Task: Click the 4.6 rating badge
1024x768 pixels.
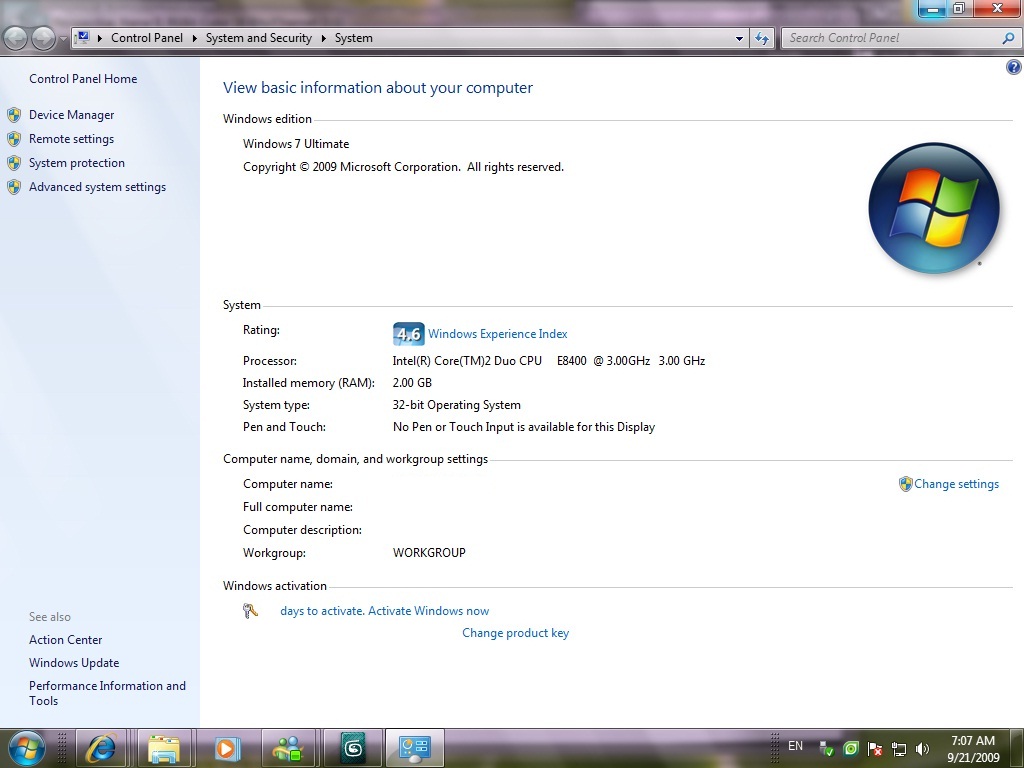Action: (x=409, y=334)
